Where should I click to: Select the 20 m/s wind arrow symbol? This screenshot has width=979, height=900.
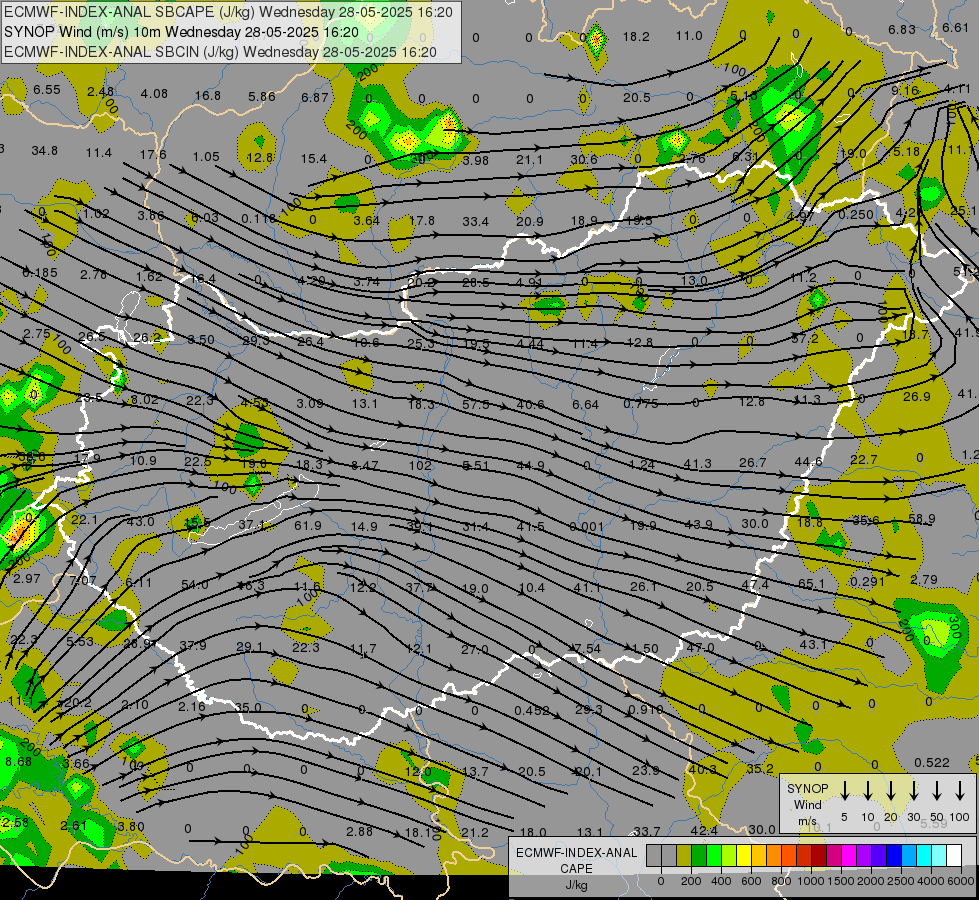click(891, 791)
